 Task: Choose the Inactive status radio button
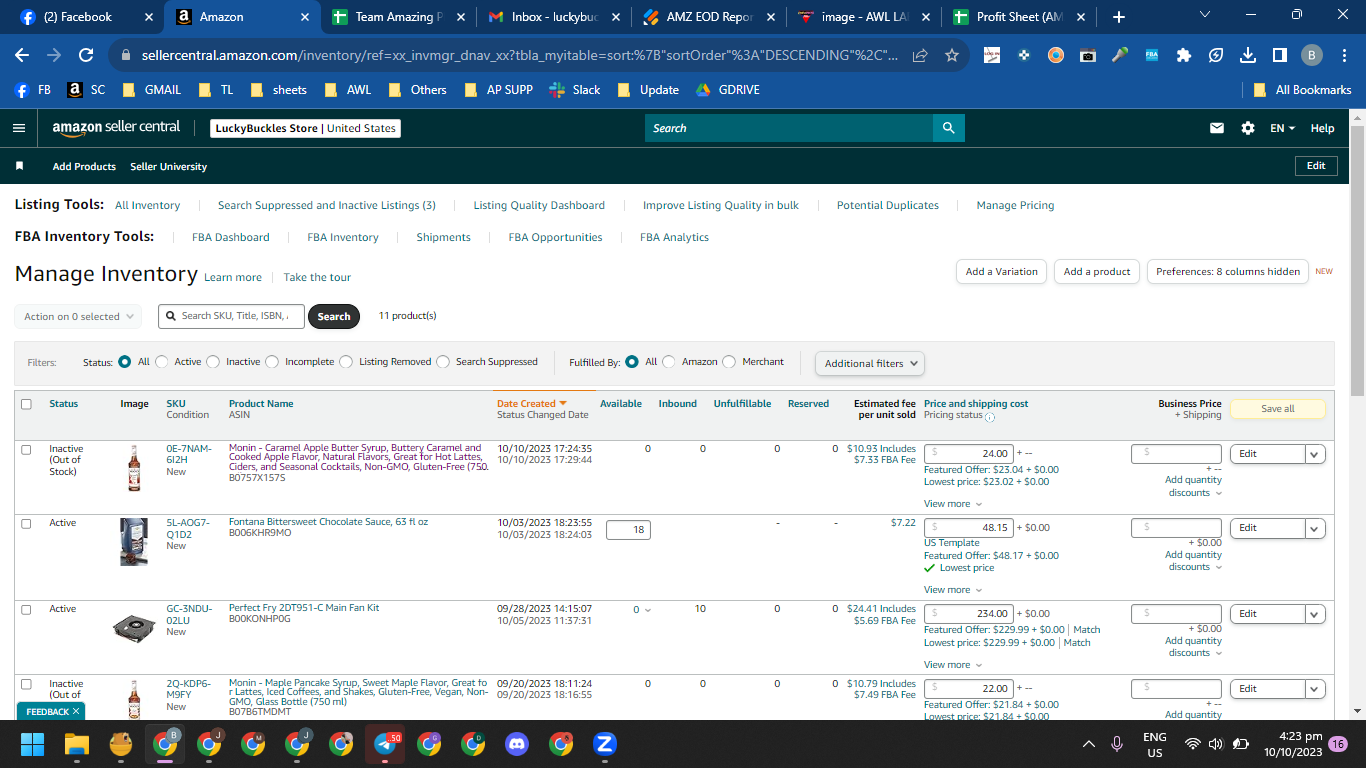tap(213, 362)
